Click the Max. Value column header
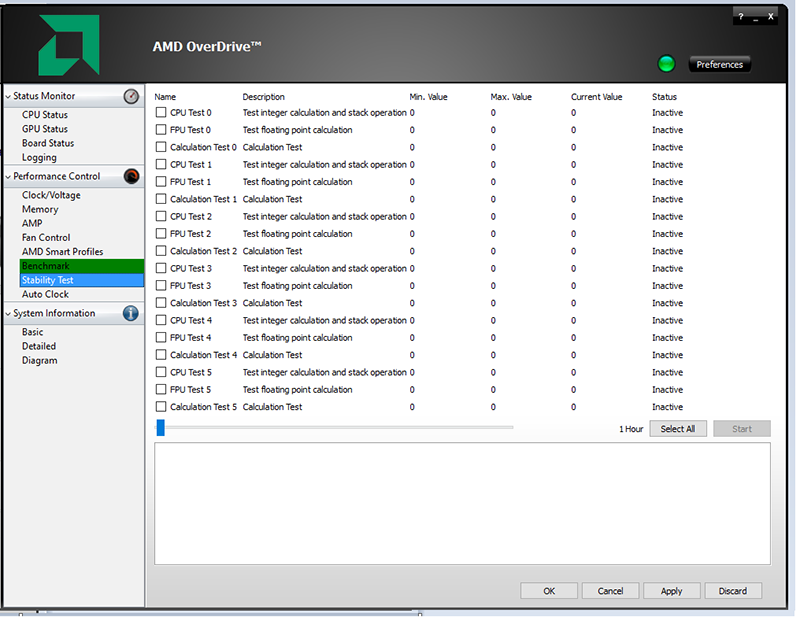Screen dimensions: 800x617 (x=511, y=97)
